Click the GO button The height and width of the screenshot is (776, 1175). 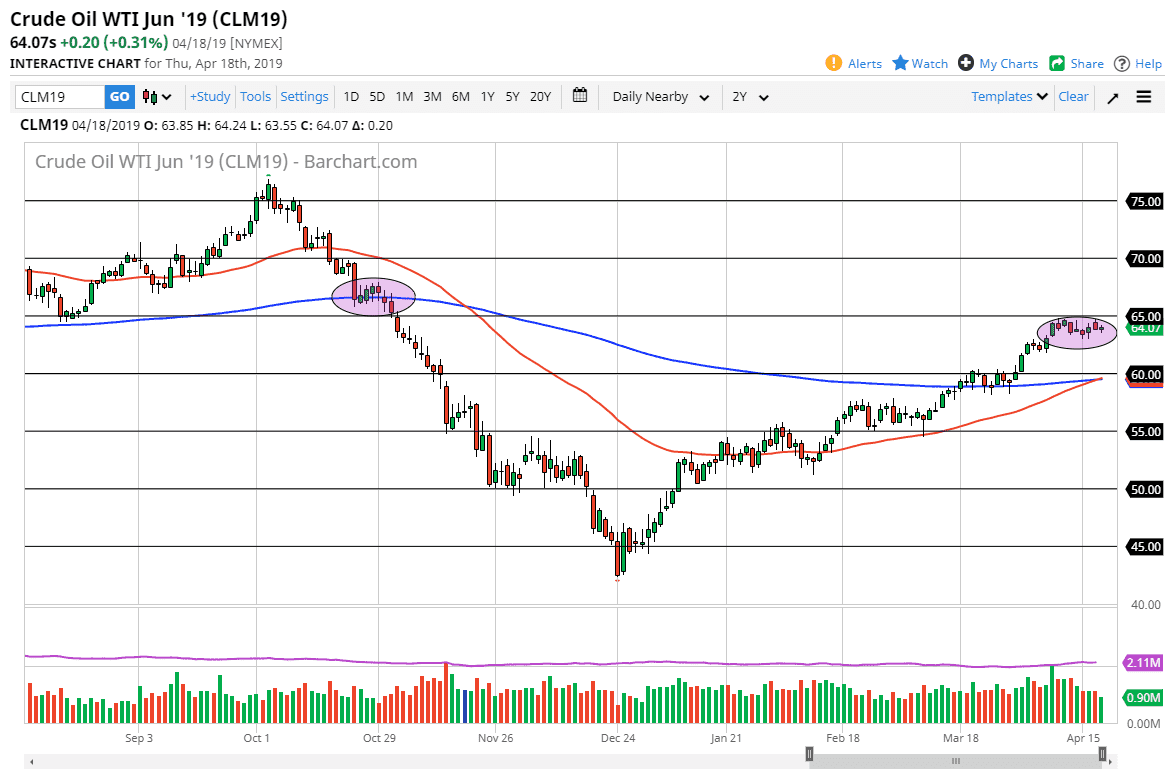119,96
